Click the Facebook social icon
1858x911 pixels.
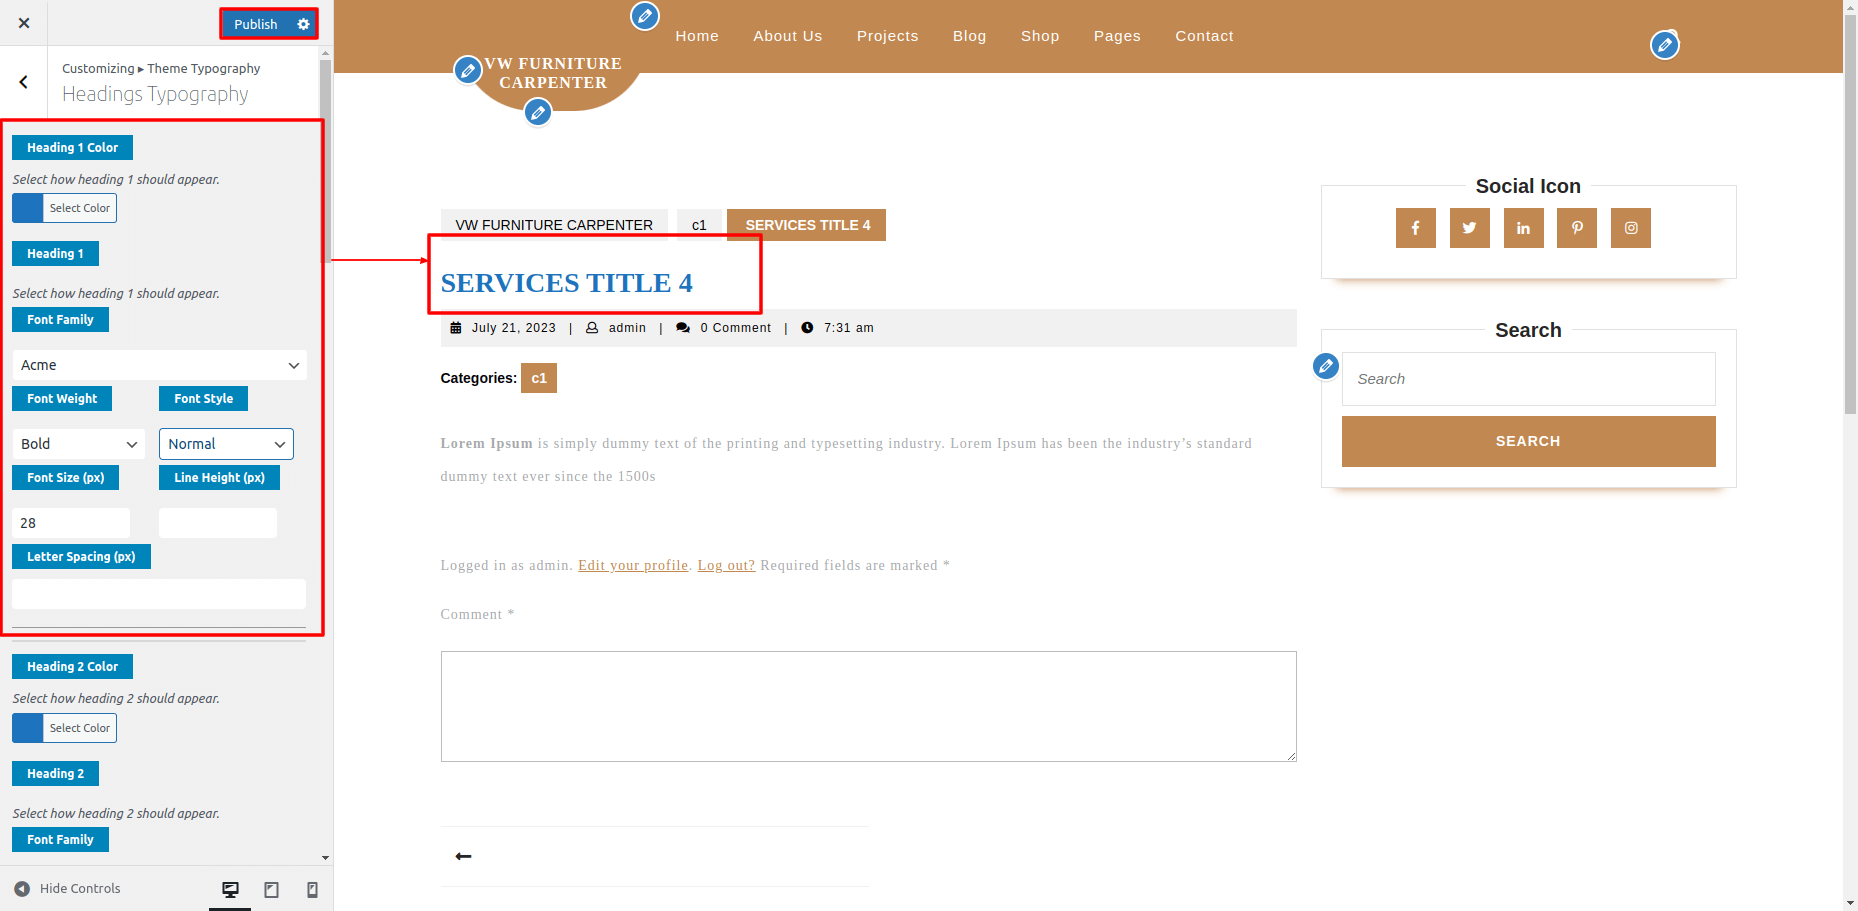(1415, 228)
